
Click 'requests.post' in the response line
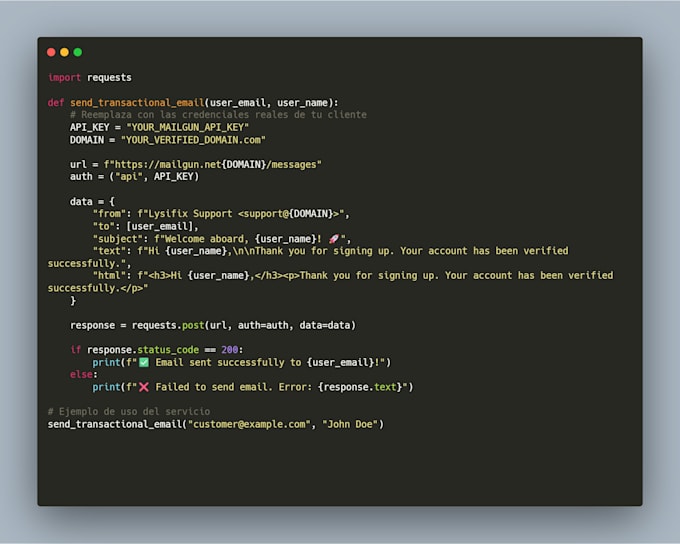pyautogui.click(x=168, y=325)
